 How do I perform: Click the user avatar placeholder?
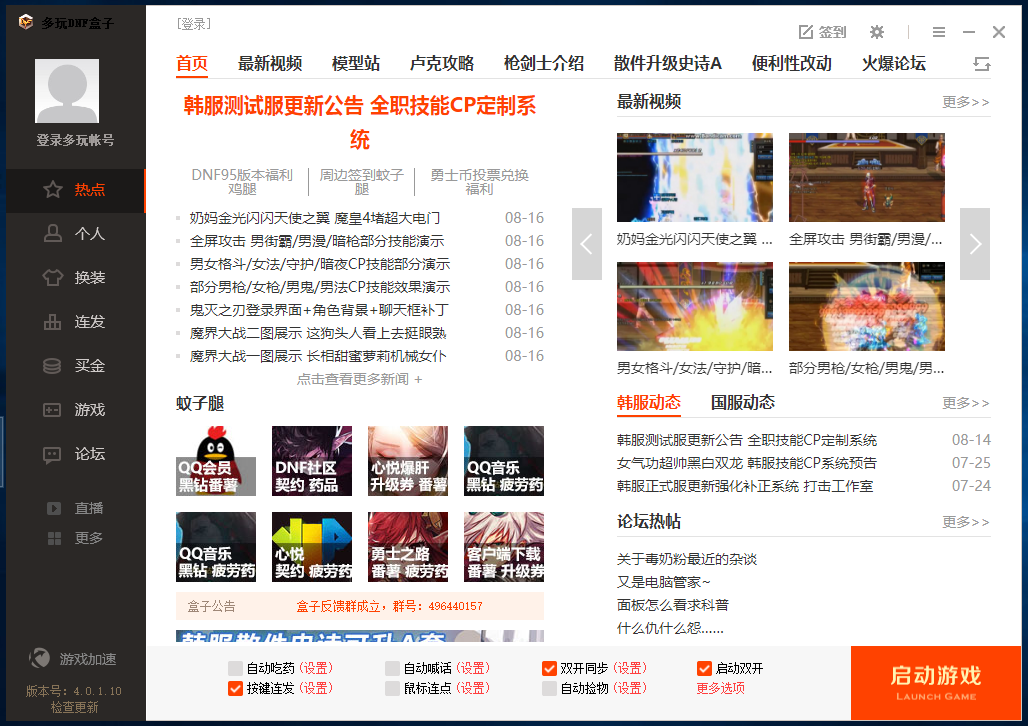67,91
